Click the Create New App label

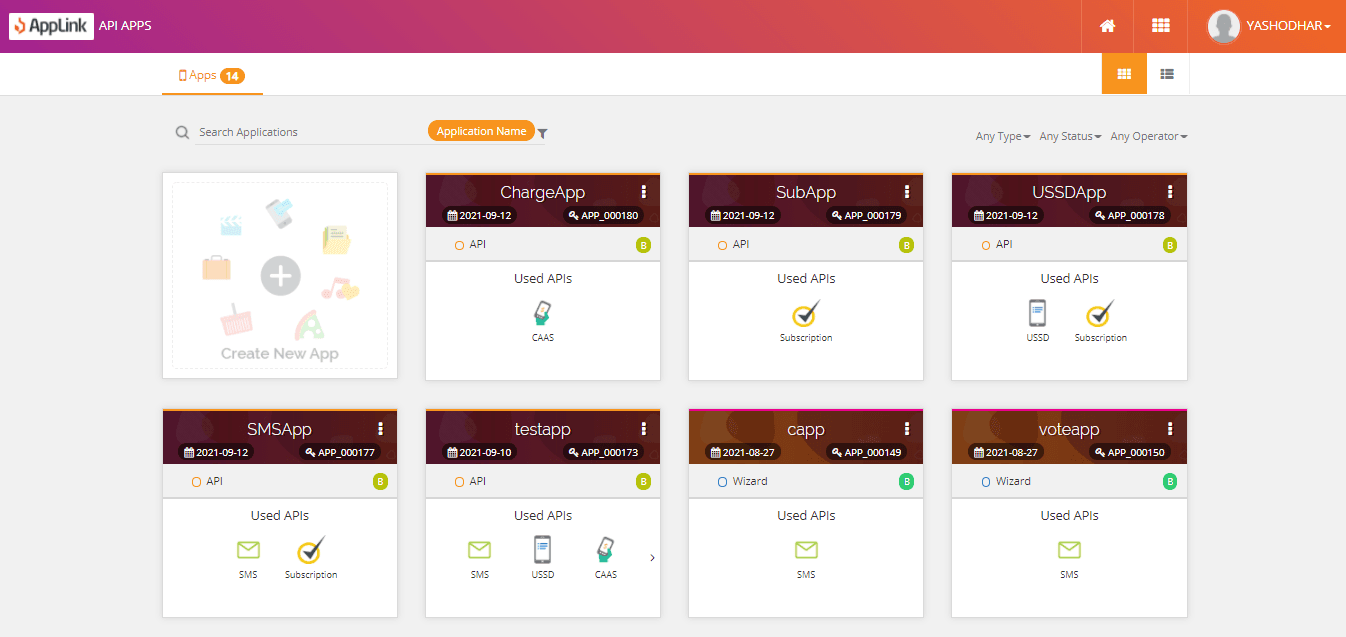pos(280,354)
